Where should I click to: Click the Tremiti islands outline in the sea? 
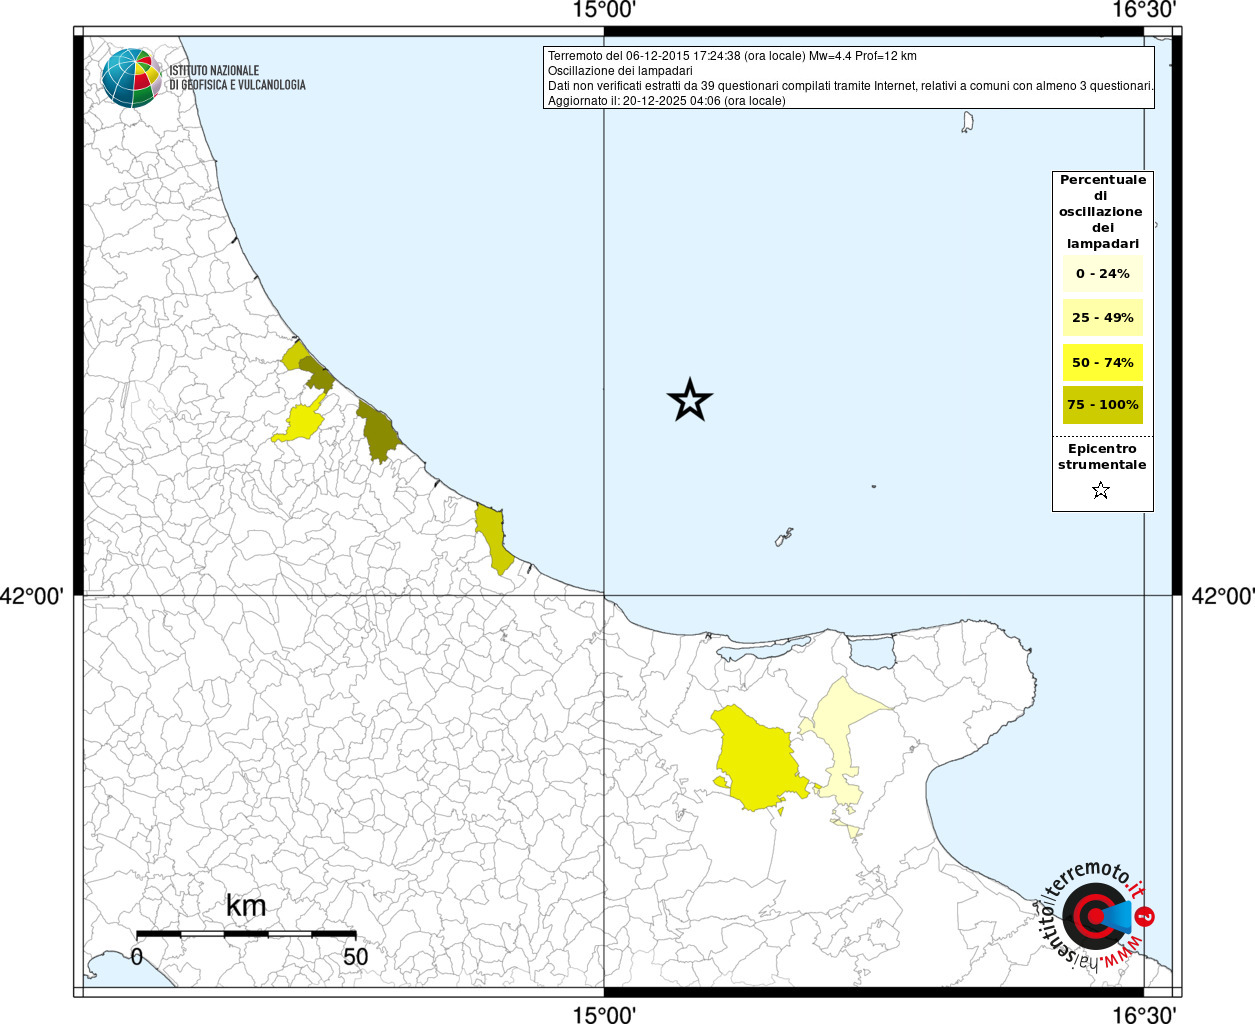[x=784, y=538]
